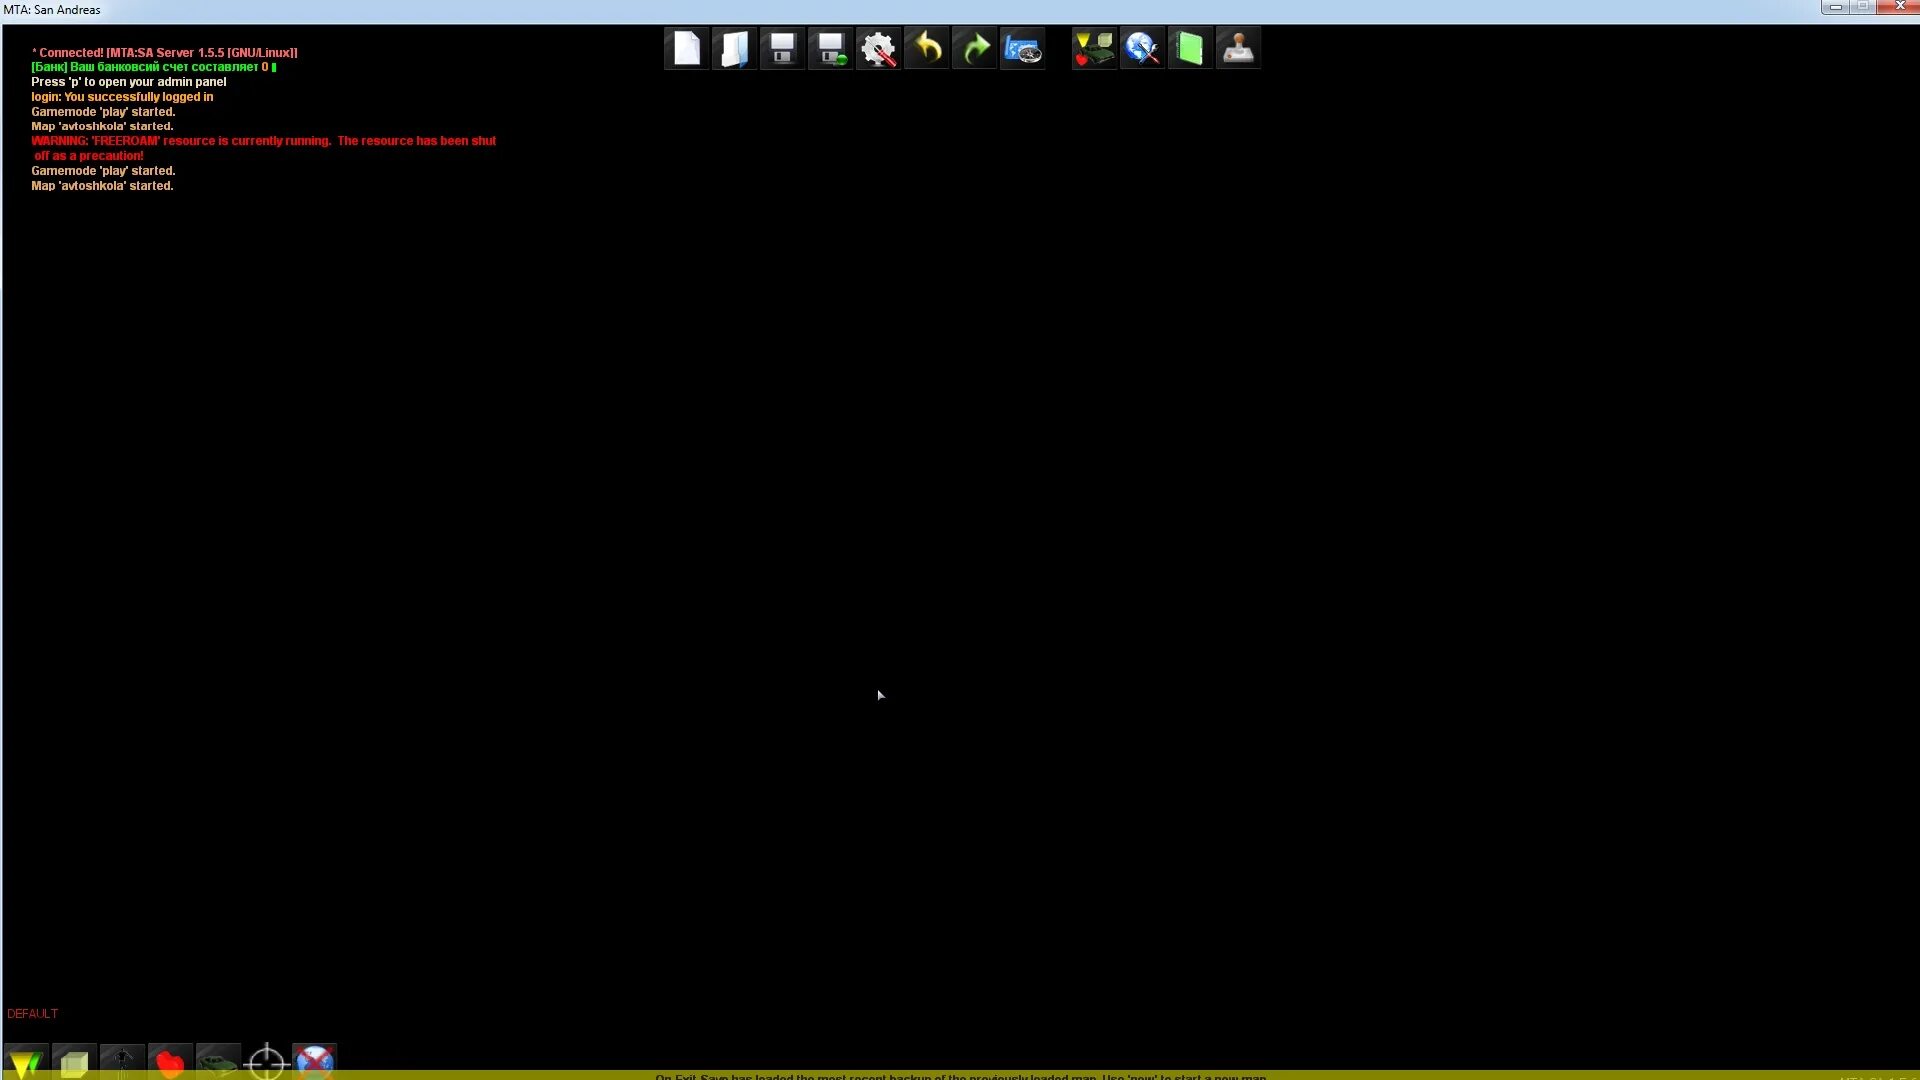Click the red DEFAULT label
This screenshot has width=1920, height=1080.
click(32, 1013)
